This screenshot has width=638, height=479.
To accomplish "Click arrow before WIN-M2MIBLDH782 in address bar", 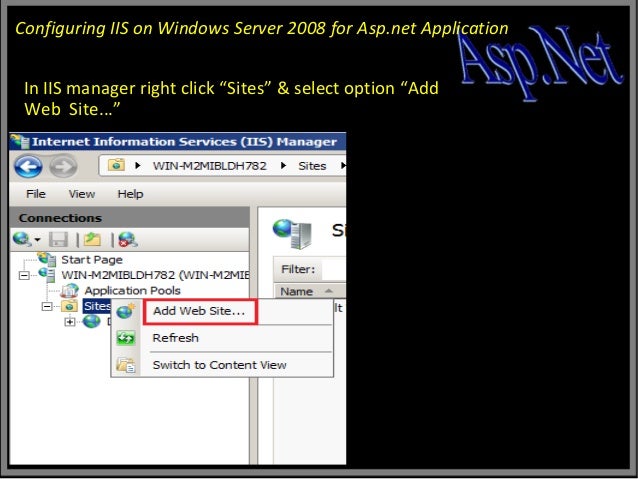I will tap(138, 165).
